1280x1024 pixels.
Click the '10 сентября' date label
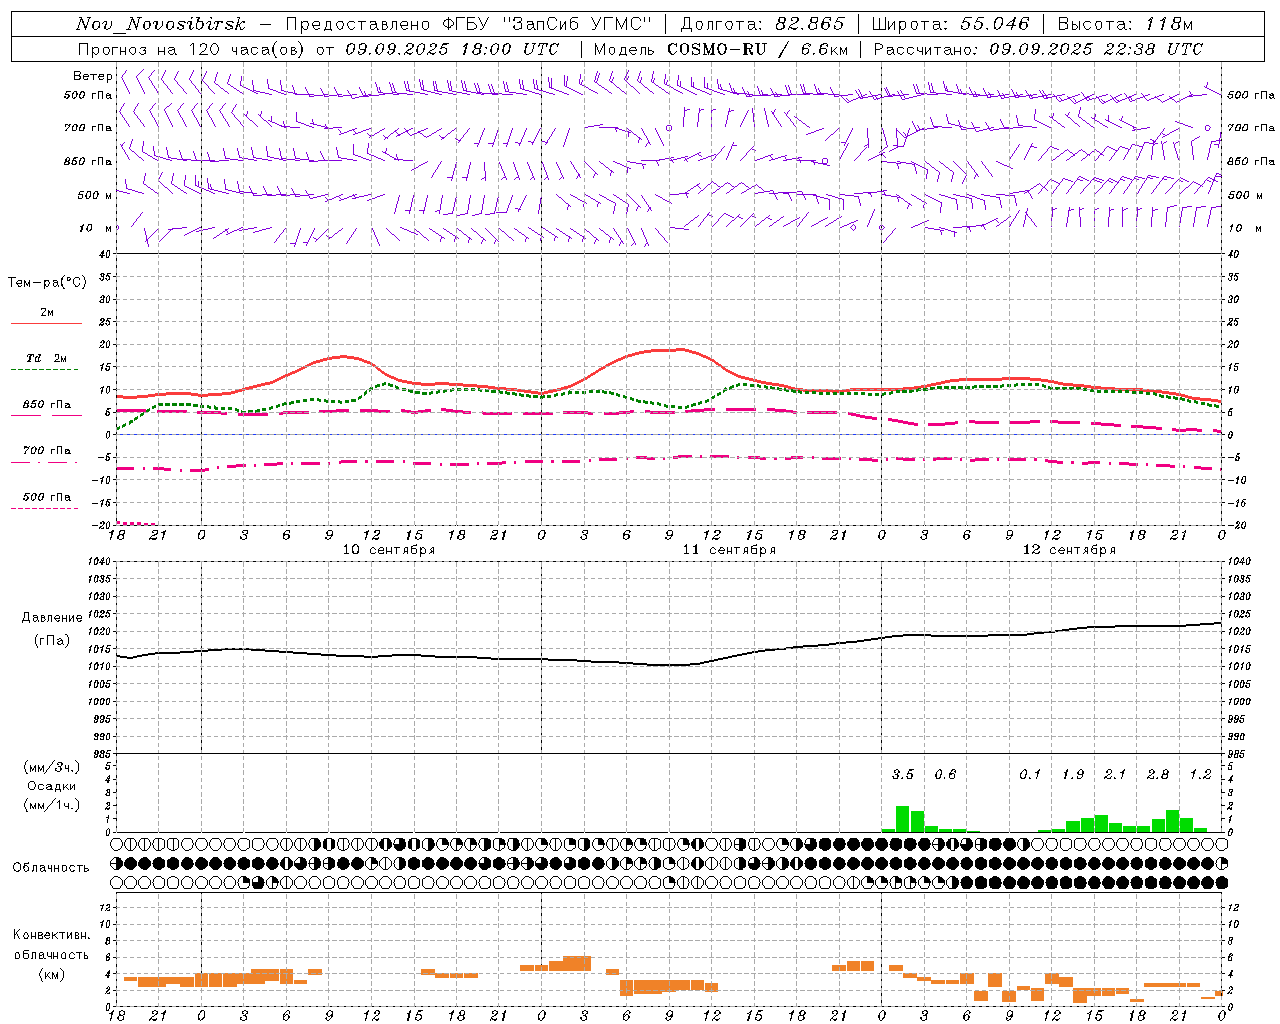[x=388, y=550]
